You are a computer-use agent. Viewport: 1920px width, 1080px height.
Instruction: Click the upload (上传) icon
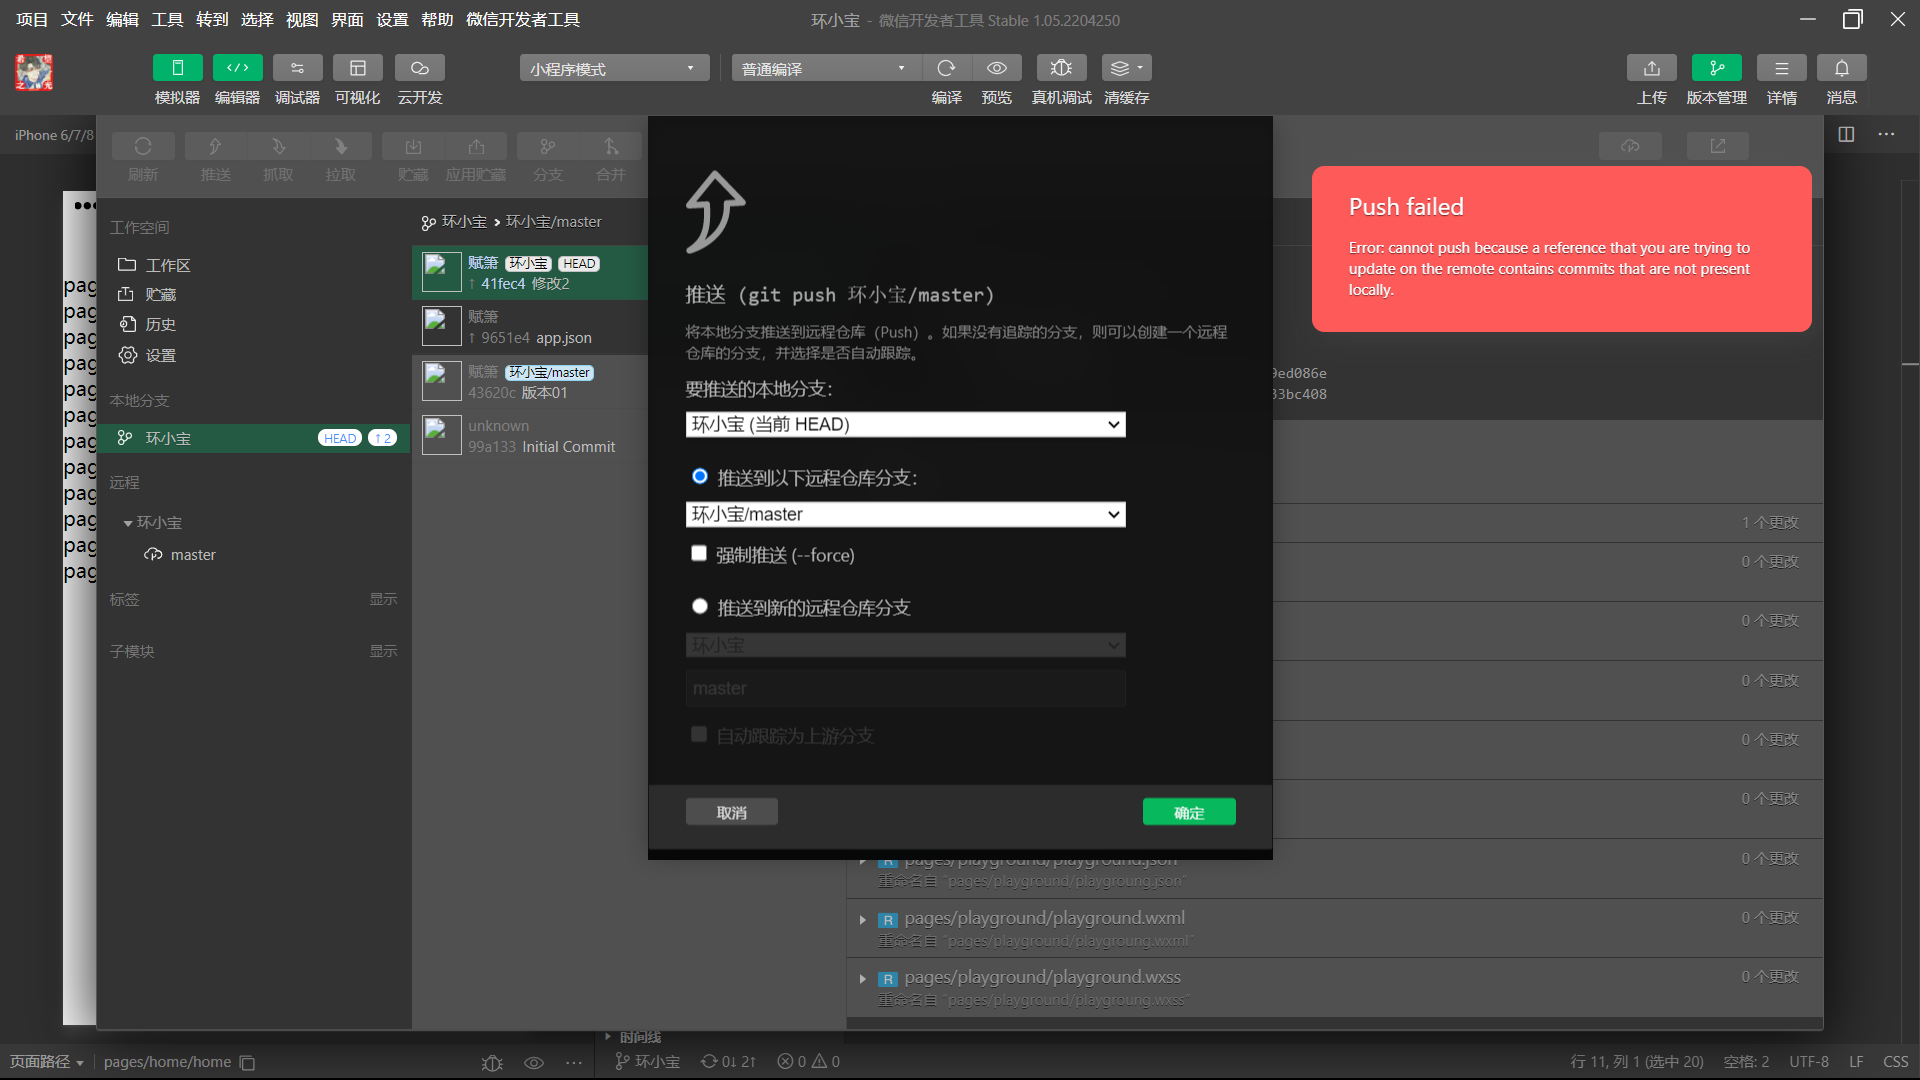point(1651,68)
